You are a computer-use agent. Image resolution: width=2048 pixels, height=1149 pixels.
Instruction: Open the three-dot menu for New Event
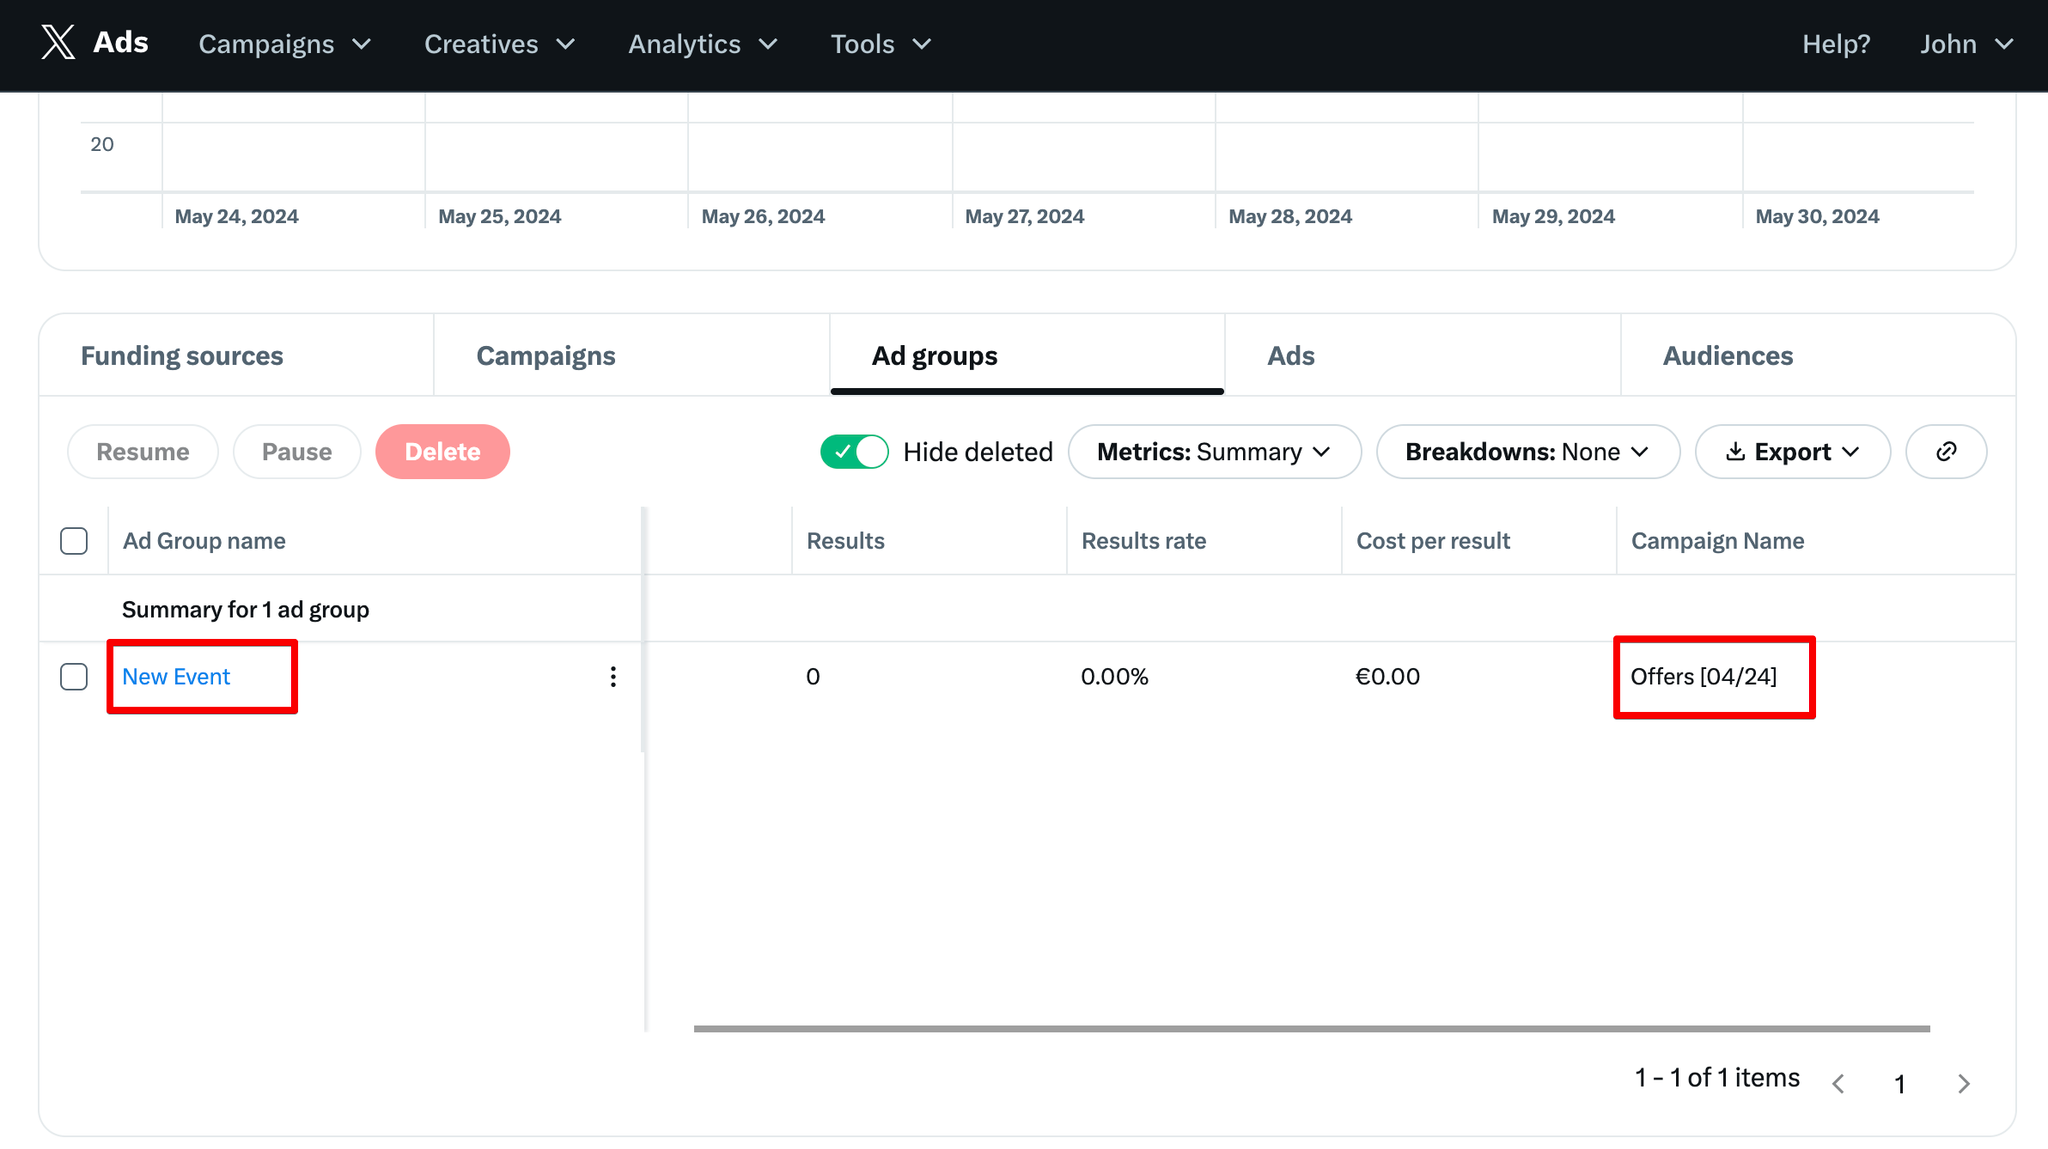point(613,677)
